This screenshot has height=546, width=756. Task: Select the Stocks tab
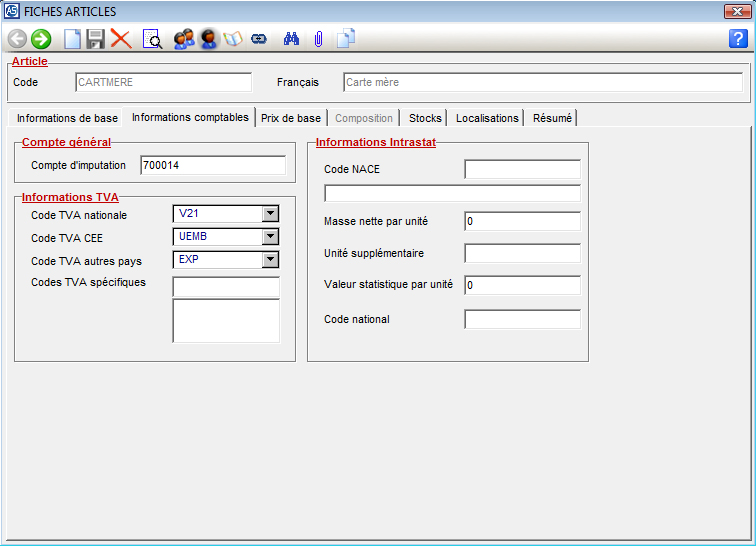click(425, 118)
